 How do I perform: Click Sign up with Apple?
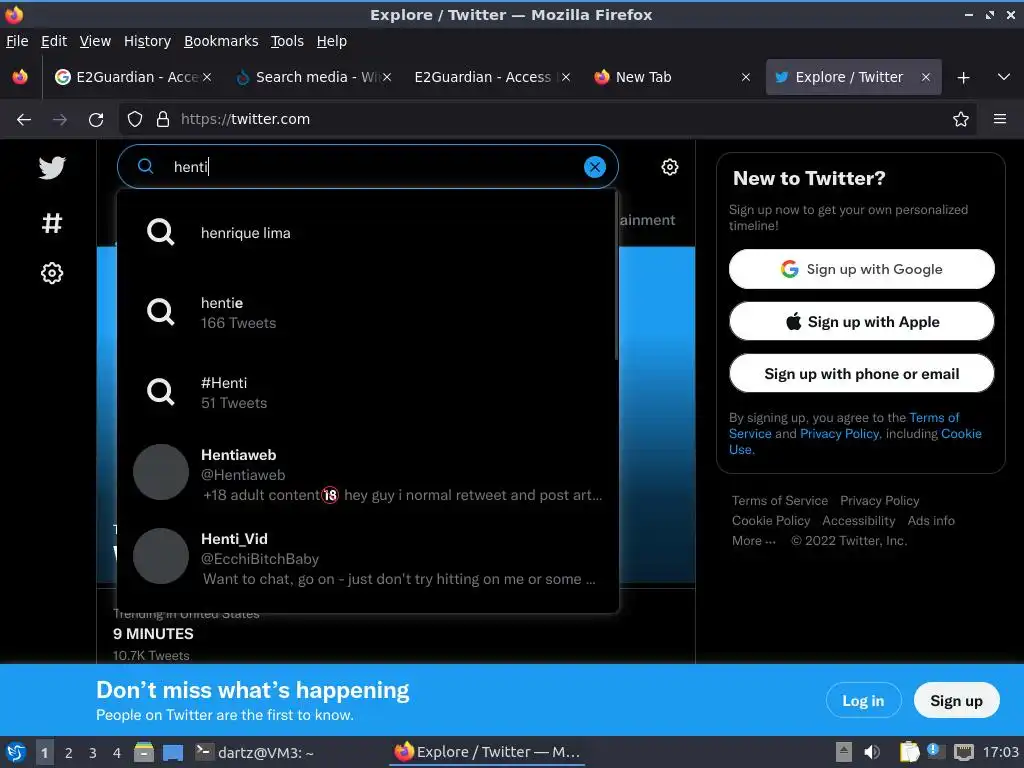click(x=861, y=321)
